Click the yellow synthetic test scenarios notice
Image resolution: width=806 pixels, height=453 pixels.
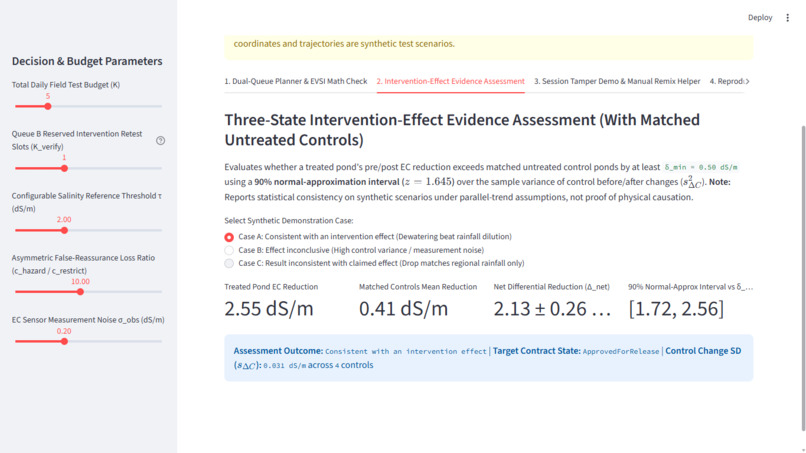point(488,46)
